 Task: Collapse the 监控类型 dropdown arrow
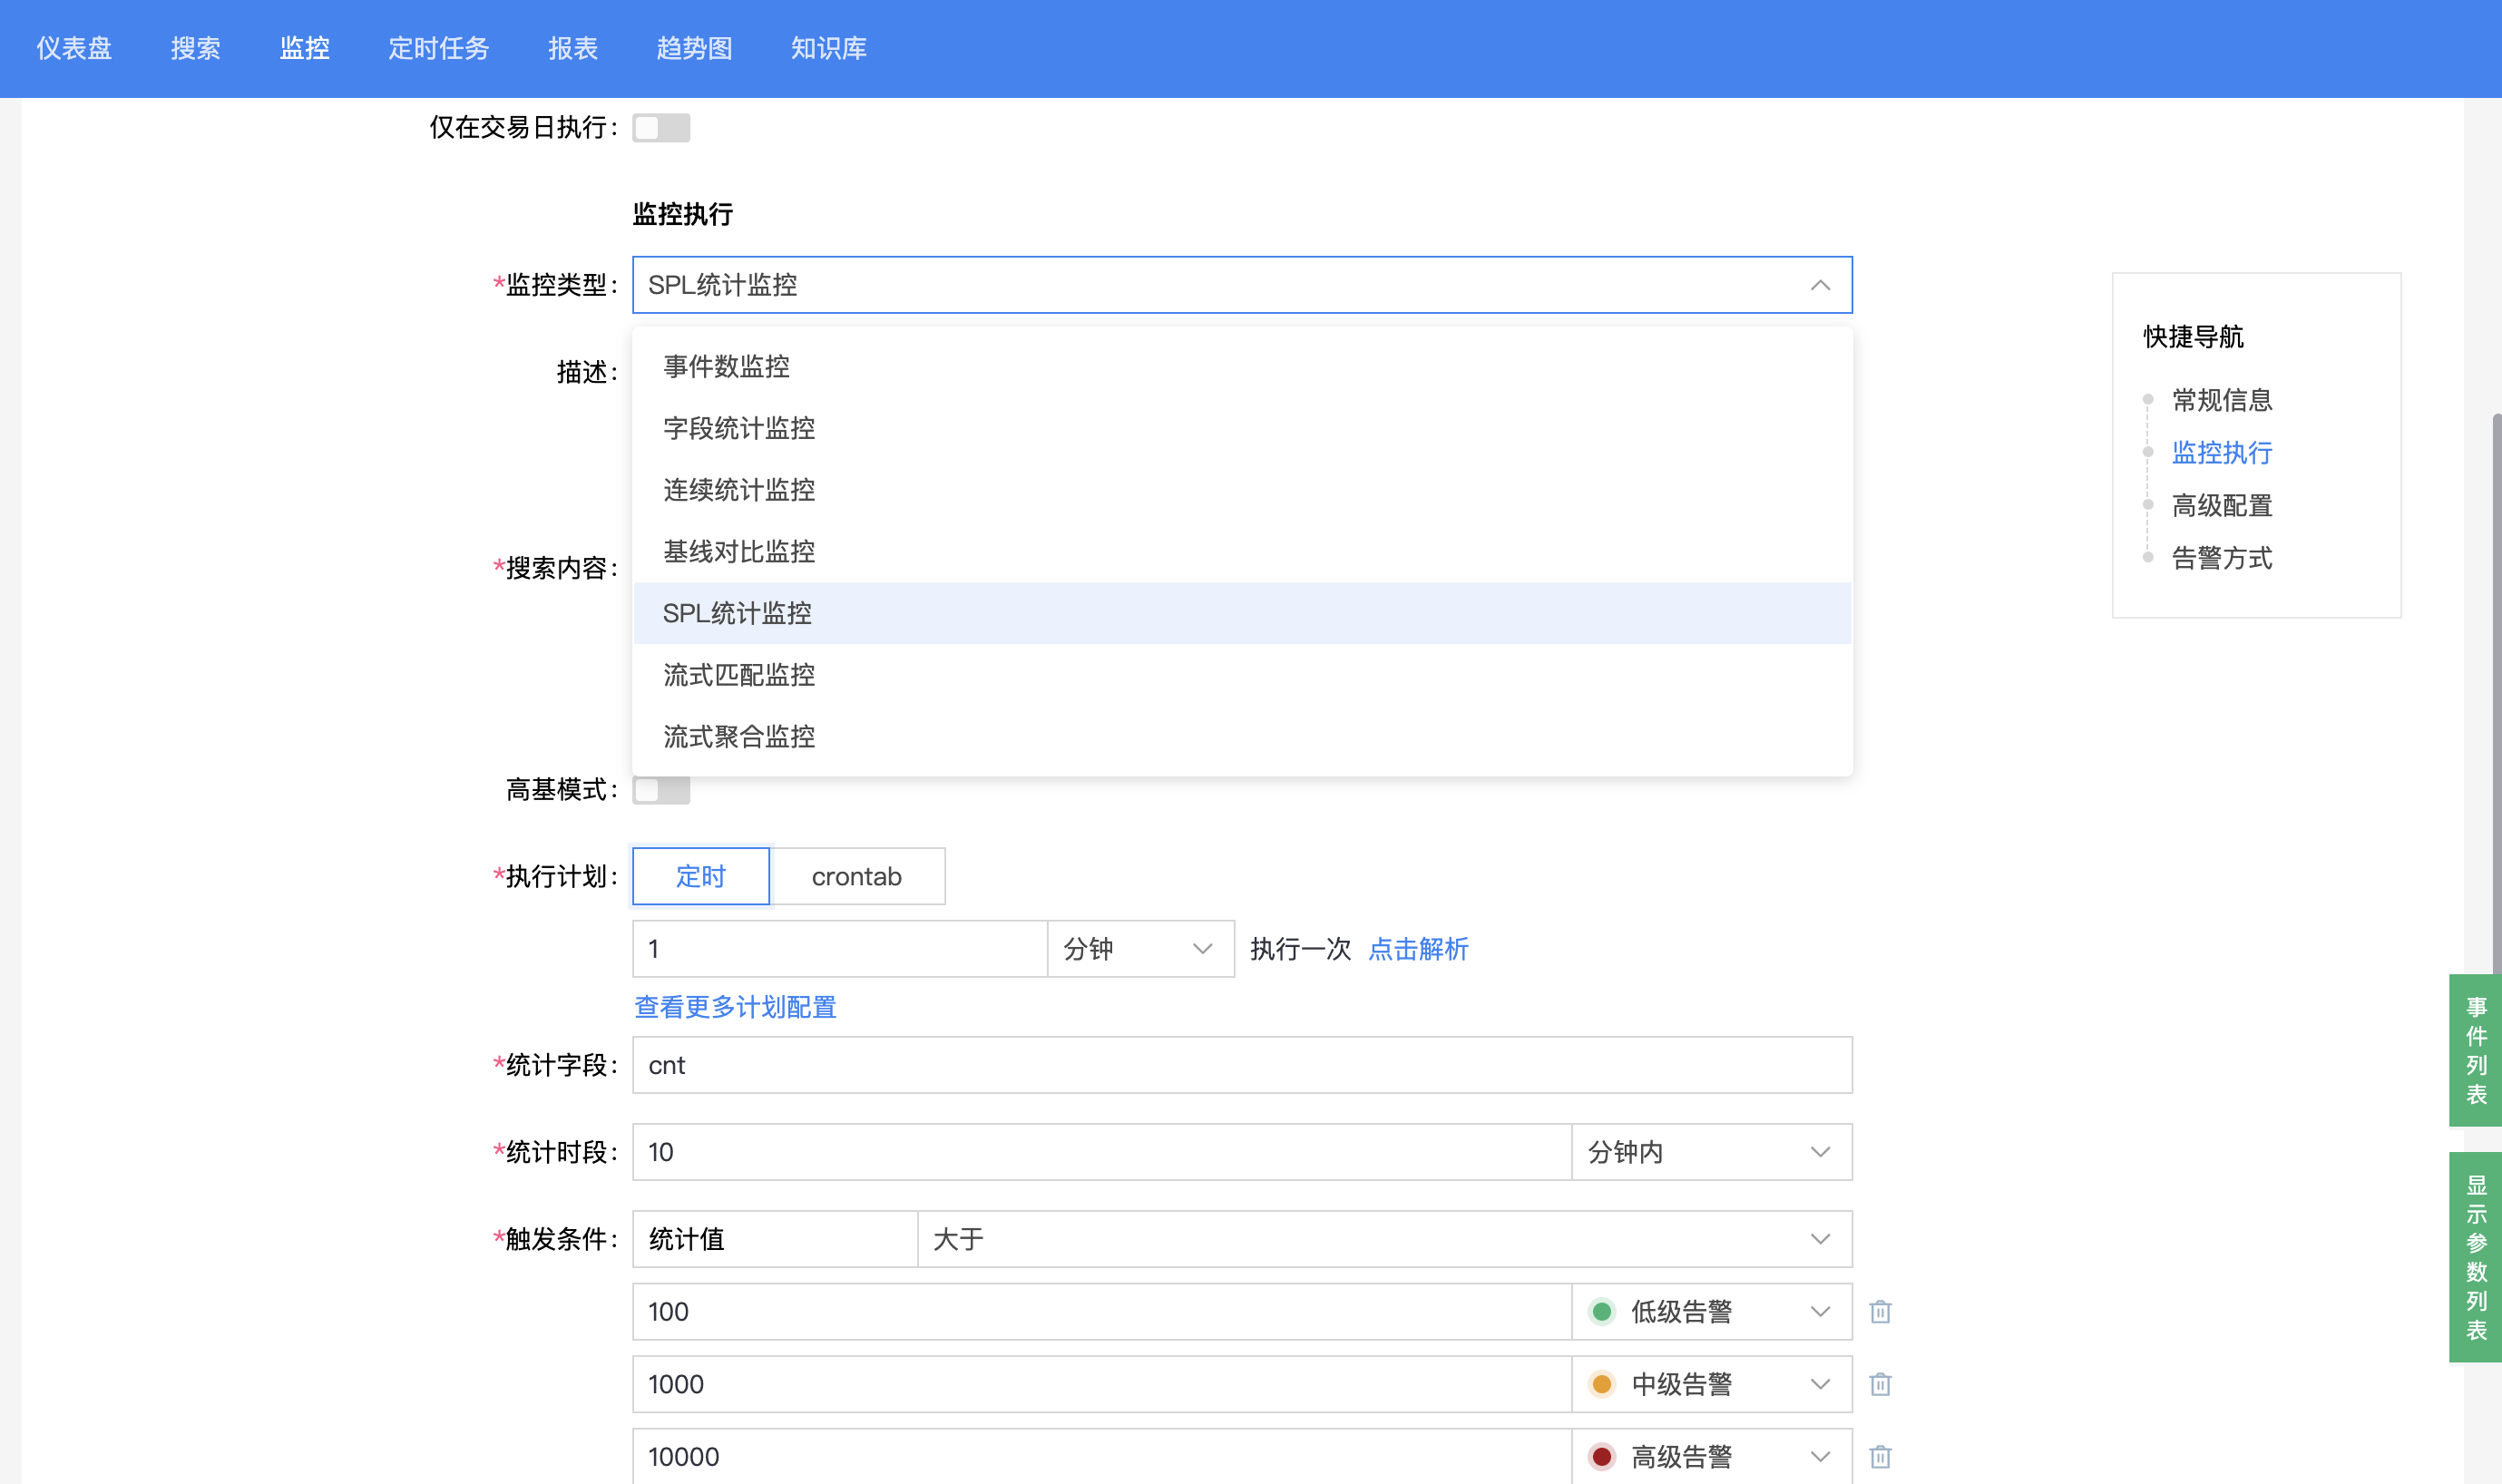pos(1820,285)
